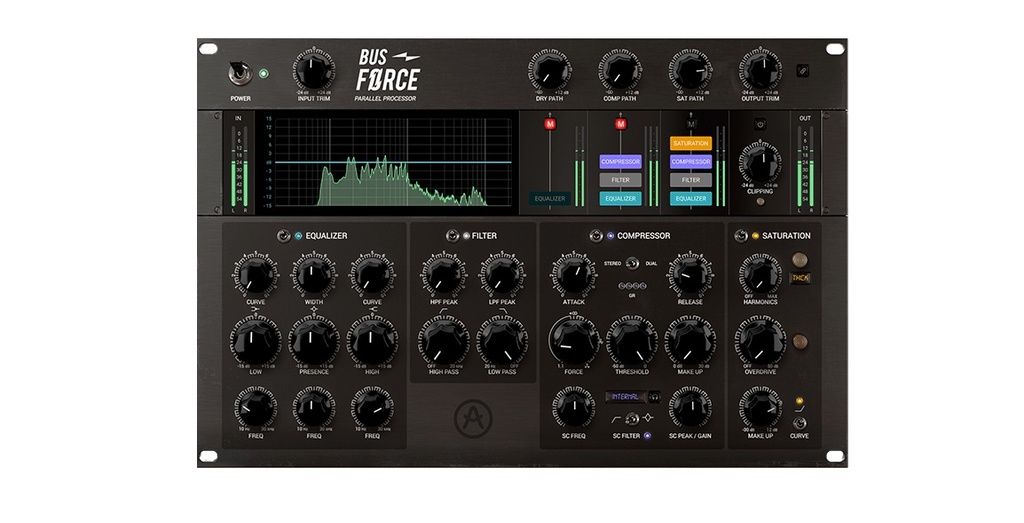This screenshot has height=523, width=1024.
Task: Click the saturation OVERDRIVE knob
Action: point(760,341)
